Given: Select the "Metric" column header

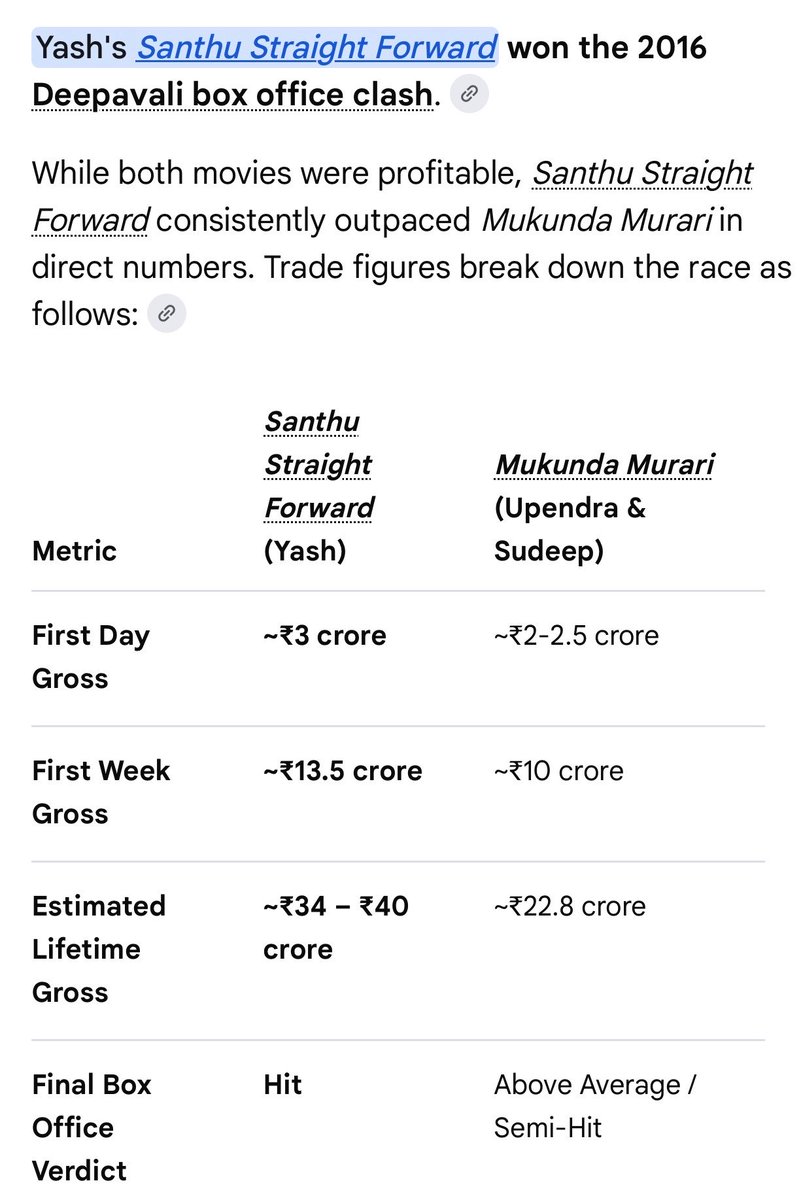Looking at the screenshot, I should [x=74, y=550].
